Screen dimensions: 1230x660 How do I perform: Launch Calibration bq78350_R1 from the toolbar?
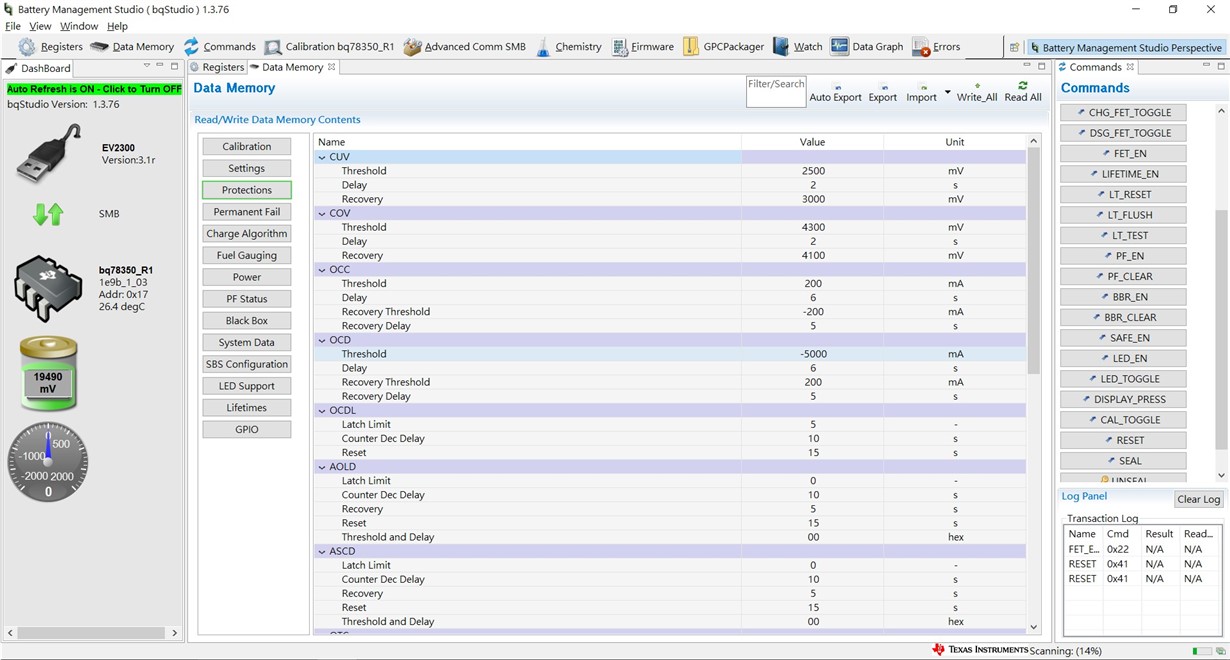(x=329, y=47)
